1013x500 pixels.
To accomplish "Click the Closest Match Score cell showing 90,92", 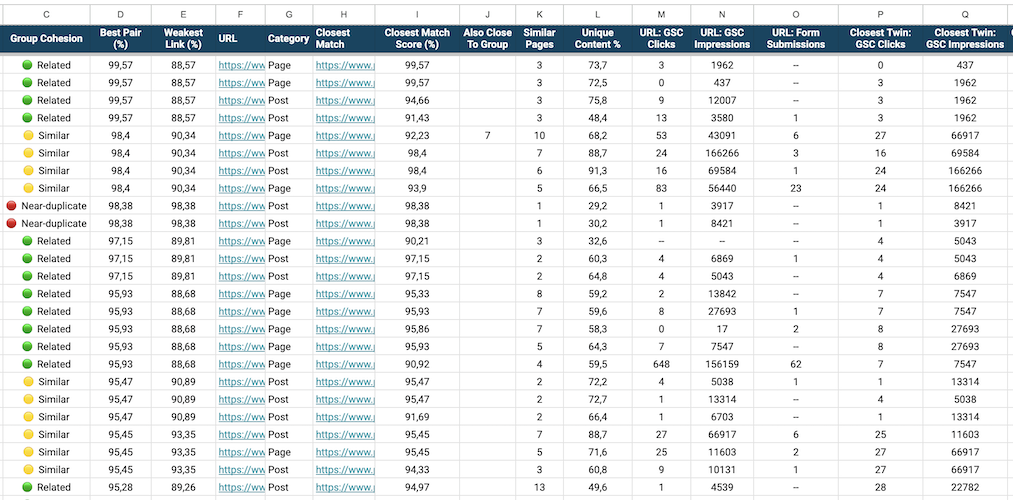I will 417,364.
